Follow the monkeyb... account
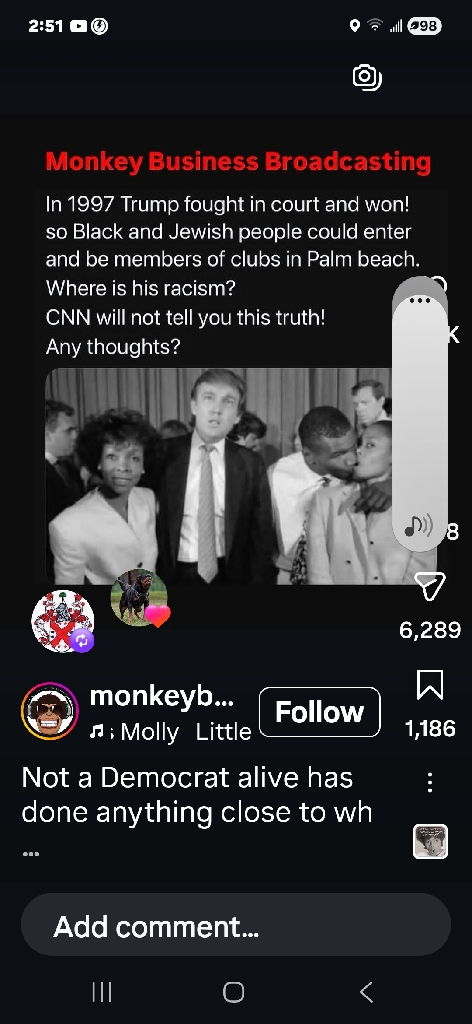The height and width of the screenshot is (1024, 472). [x=320, y=712]
